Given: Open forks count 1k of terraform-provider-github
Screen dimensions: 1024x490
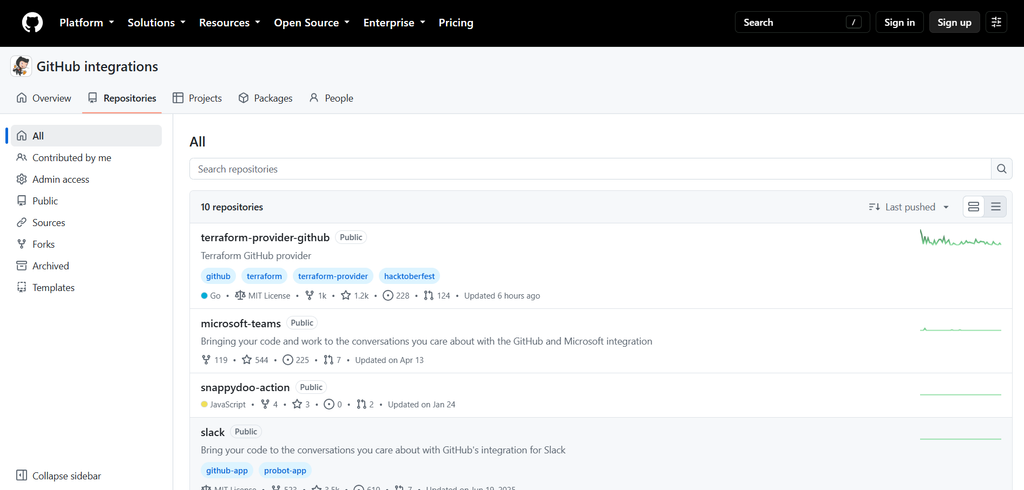Looking at the screenshot, I should click(315, 296).
